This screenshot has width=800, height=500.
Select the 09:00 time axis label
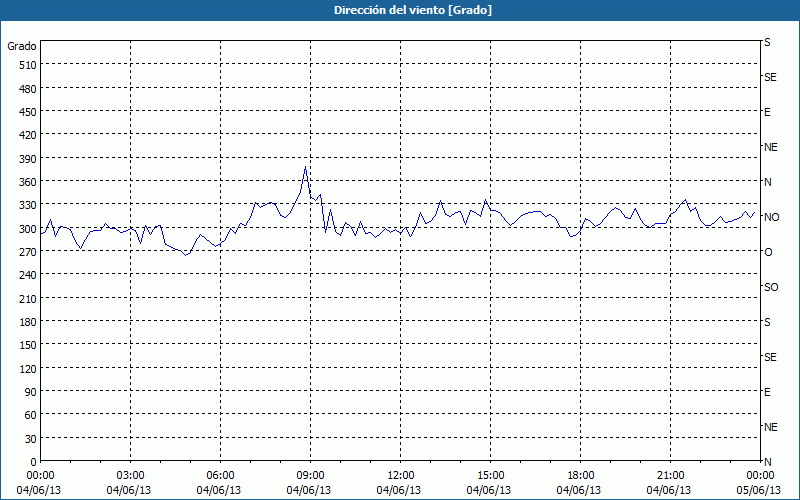310,475
